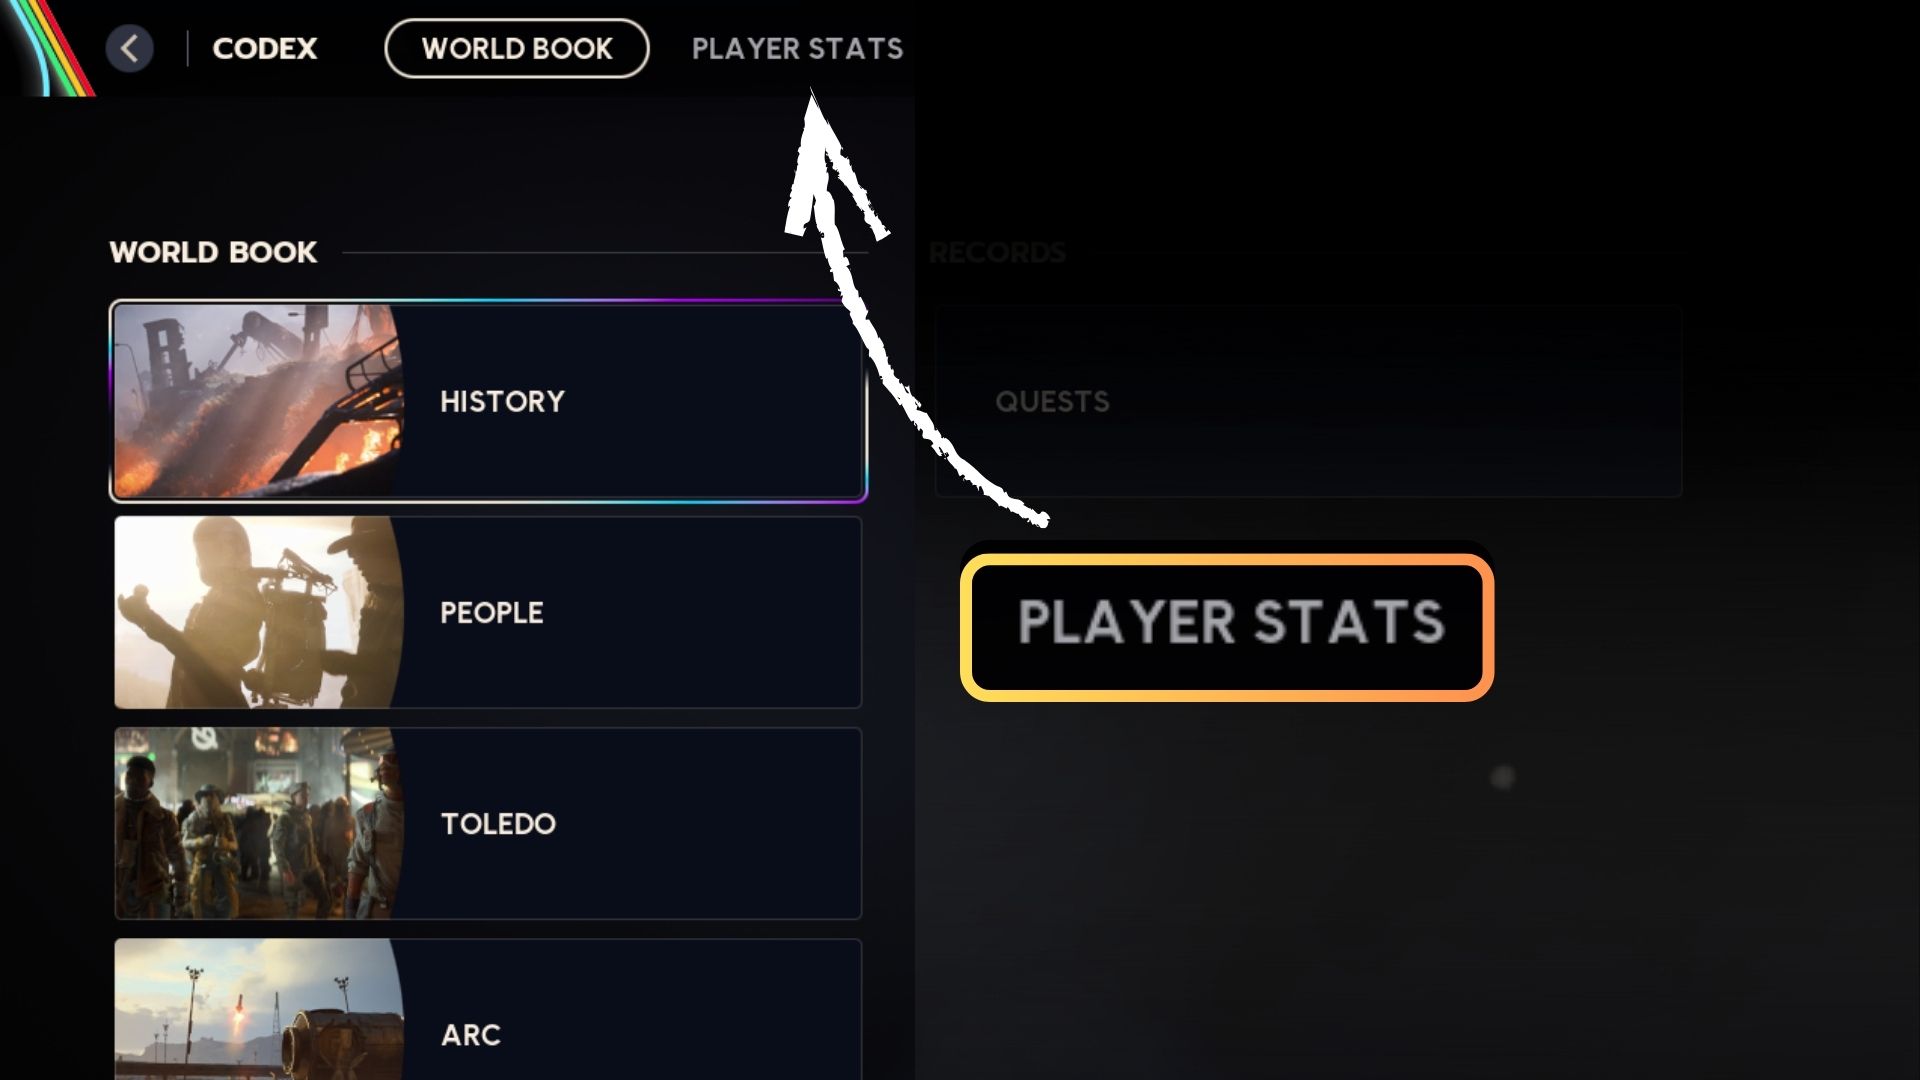The image size is (1920, 1080).
Task: Open the Player Stats tab
Action: [x=797, y=48]
